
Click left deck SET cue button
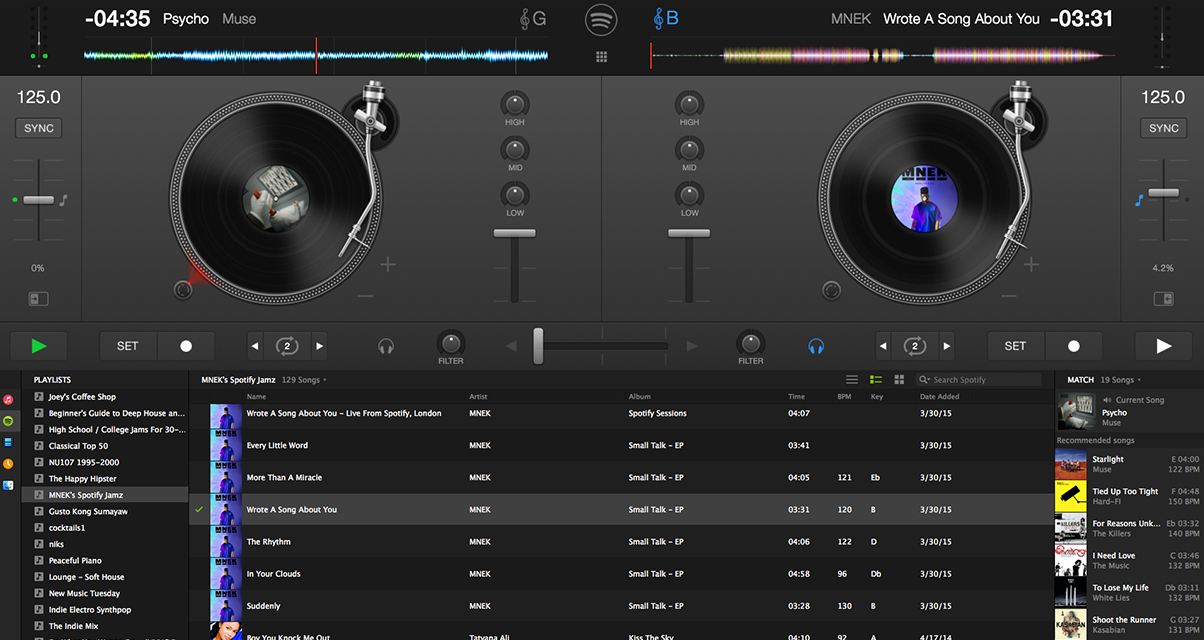coord(128,346)
